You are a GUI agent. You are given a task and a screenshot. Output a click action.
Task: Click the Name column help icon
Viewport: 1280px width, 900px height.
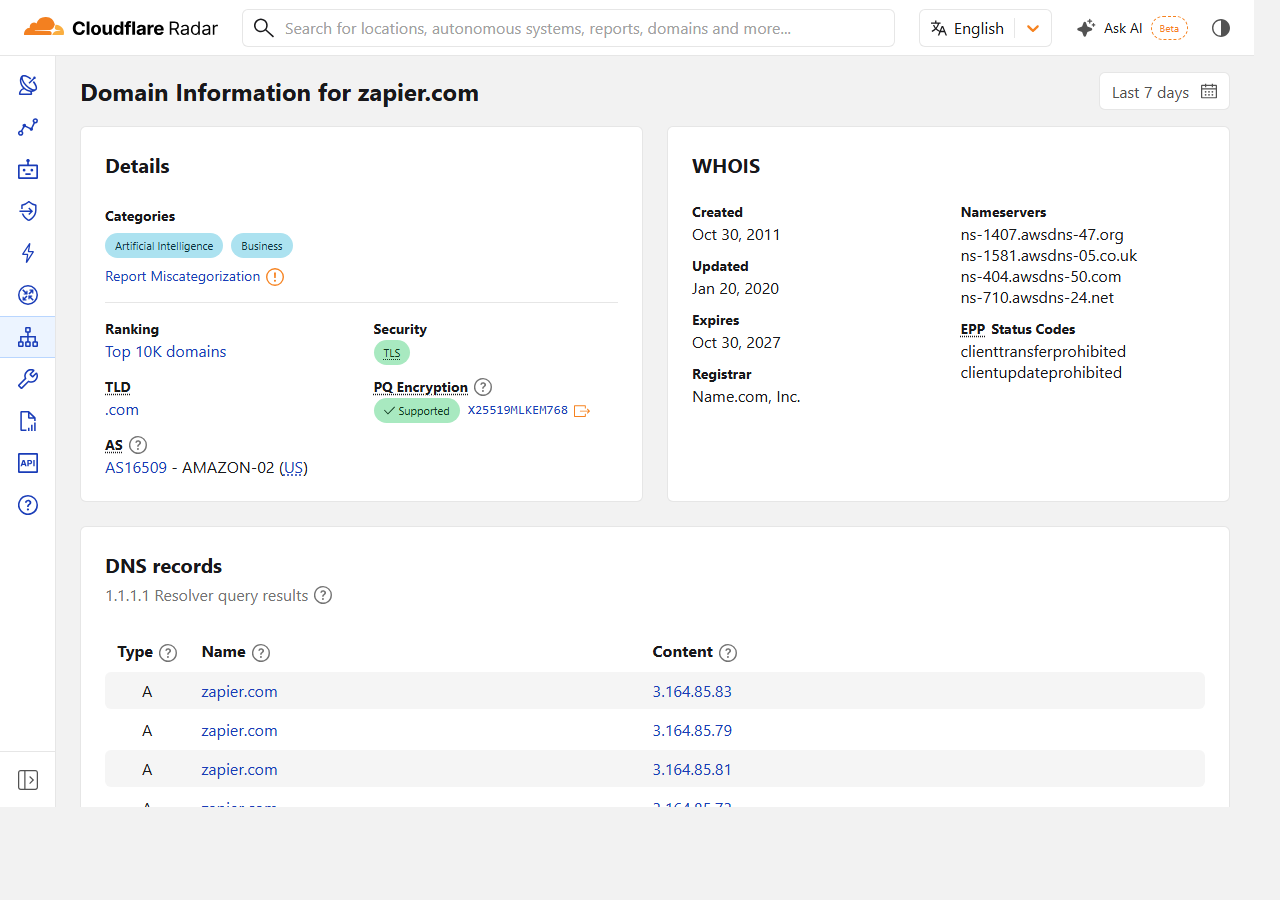261,653
